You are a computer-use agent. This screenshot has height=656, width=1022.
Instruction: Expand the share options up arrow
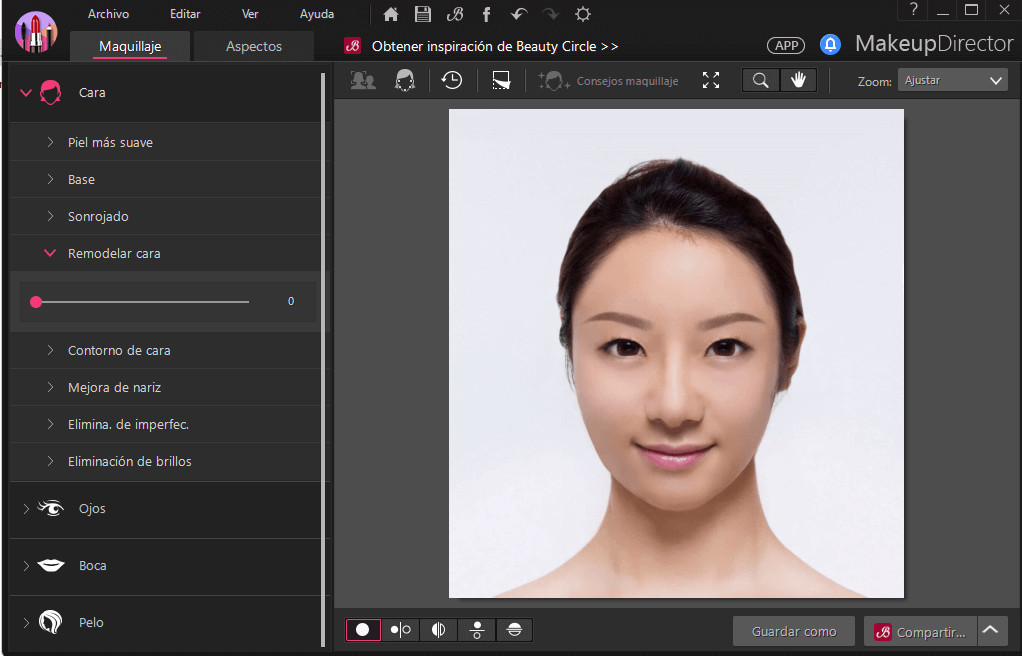coord(992,631)
